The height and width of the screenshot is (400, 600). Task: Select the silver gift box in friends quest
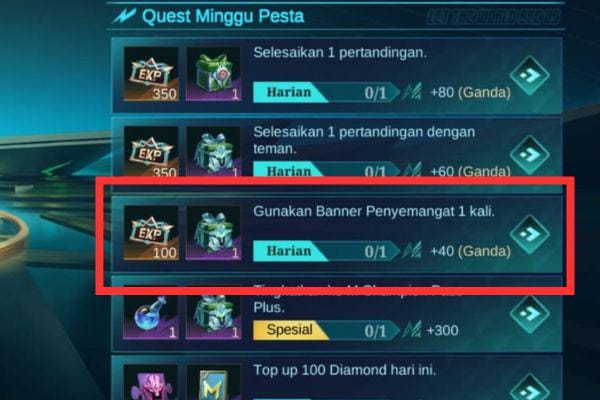pos(214,151)
